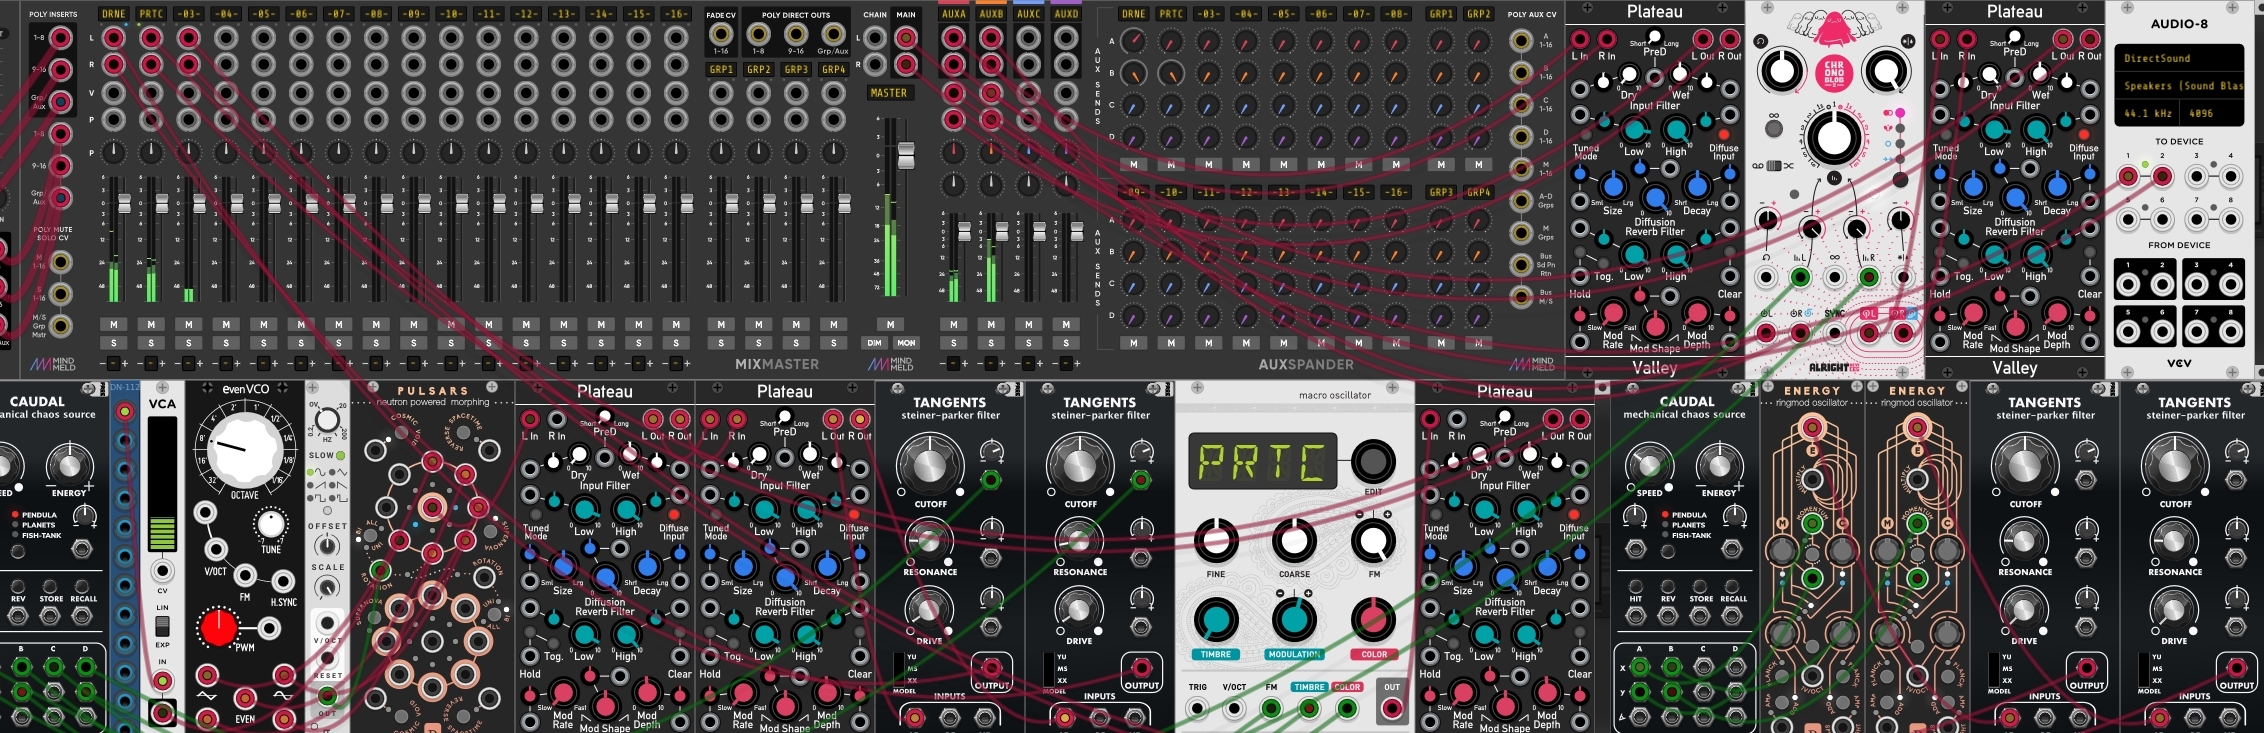Toggle the DIM button on MixMaster master
The height and width of the screenshot is (733, 2264).
pos(875,343)
